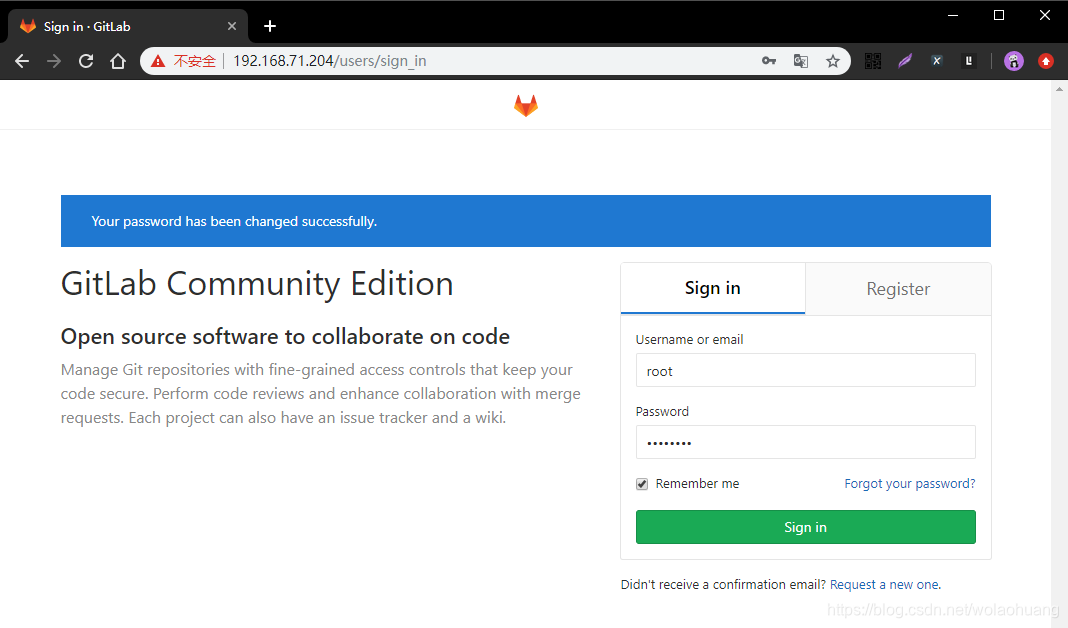Click the Open source software subheading
Viewport: 1068px width, 628px height.
click(x=285, y=336)
